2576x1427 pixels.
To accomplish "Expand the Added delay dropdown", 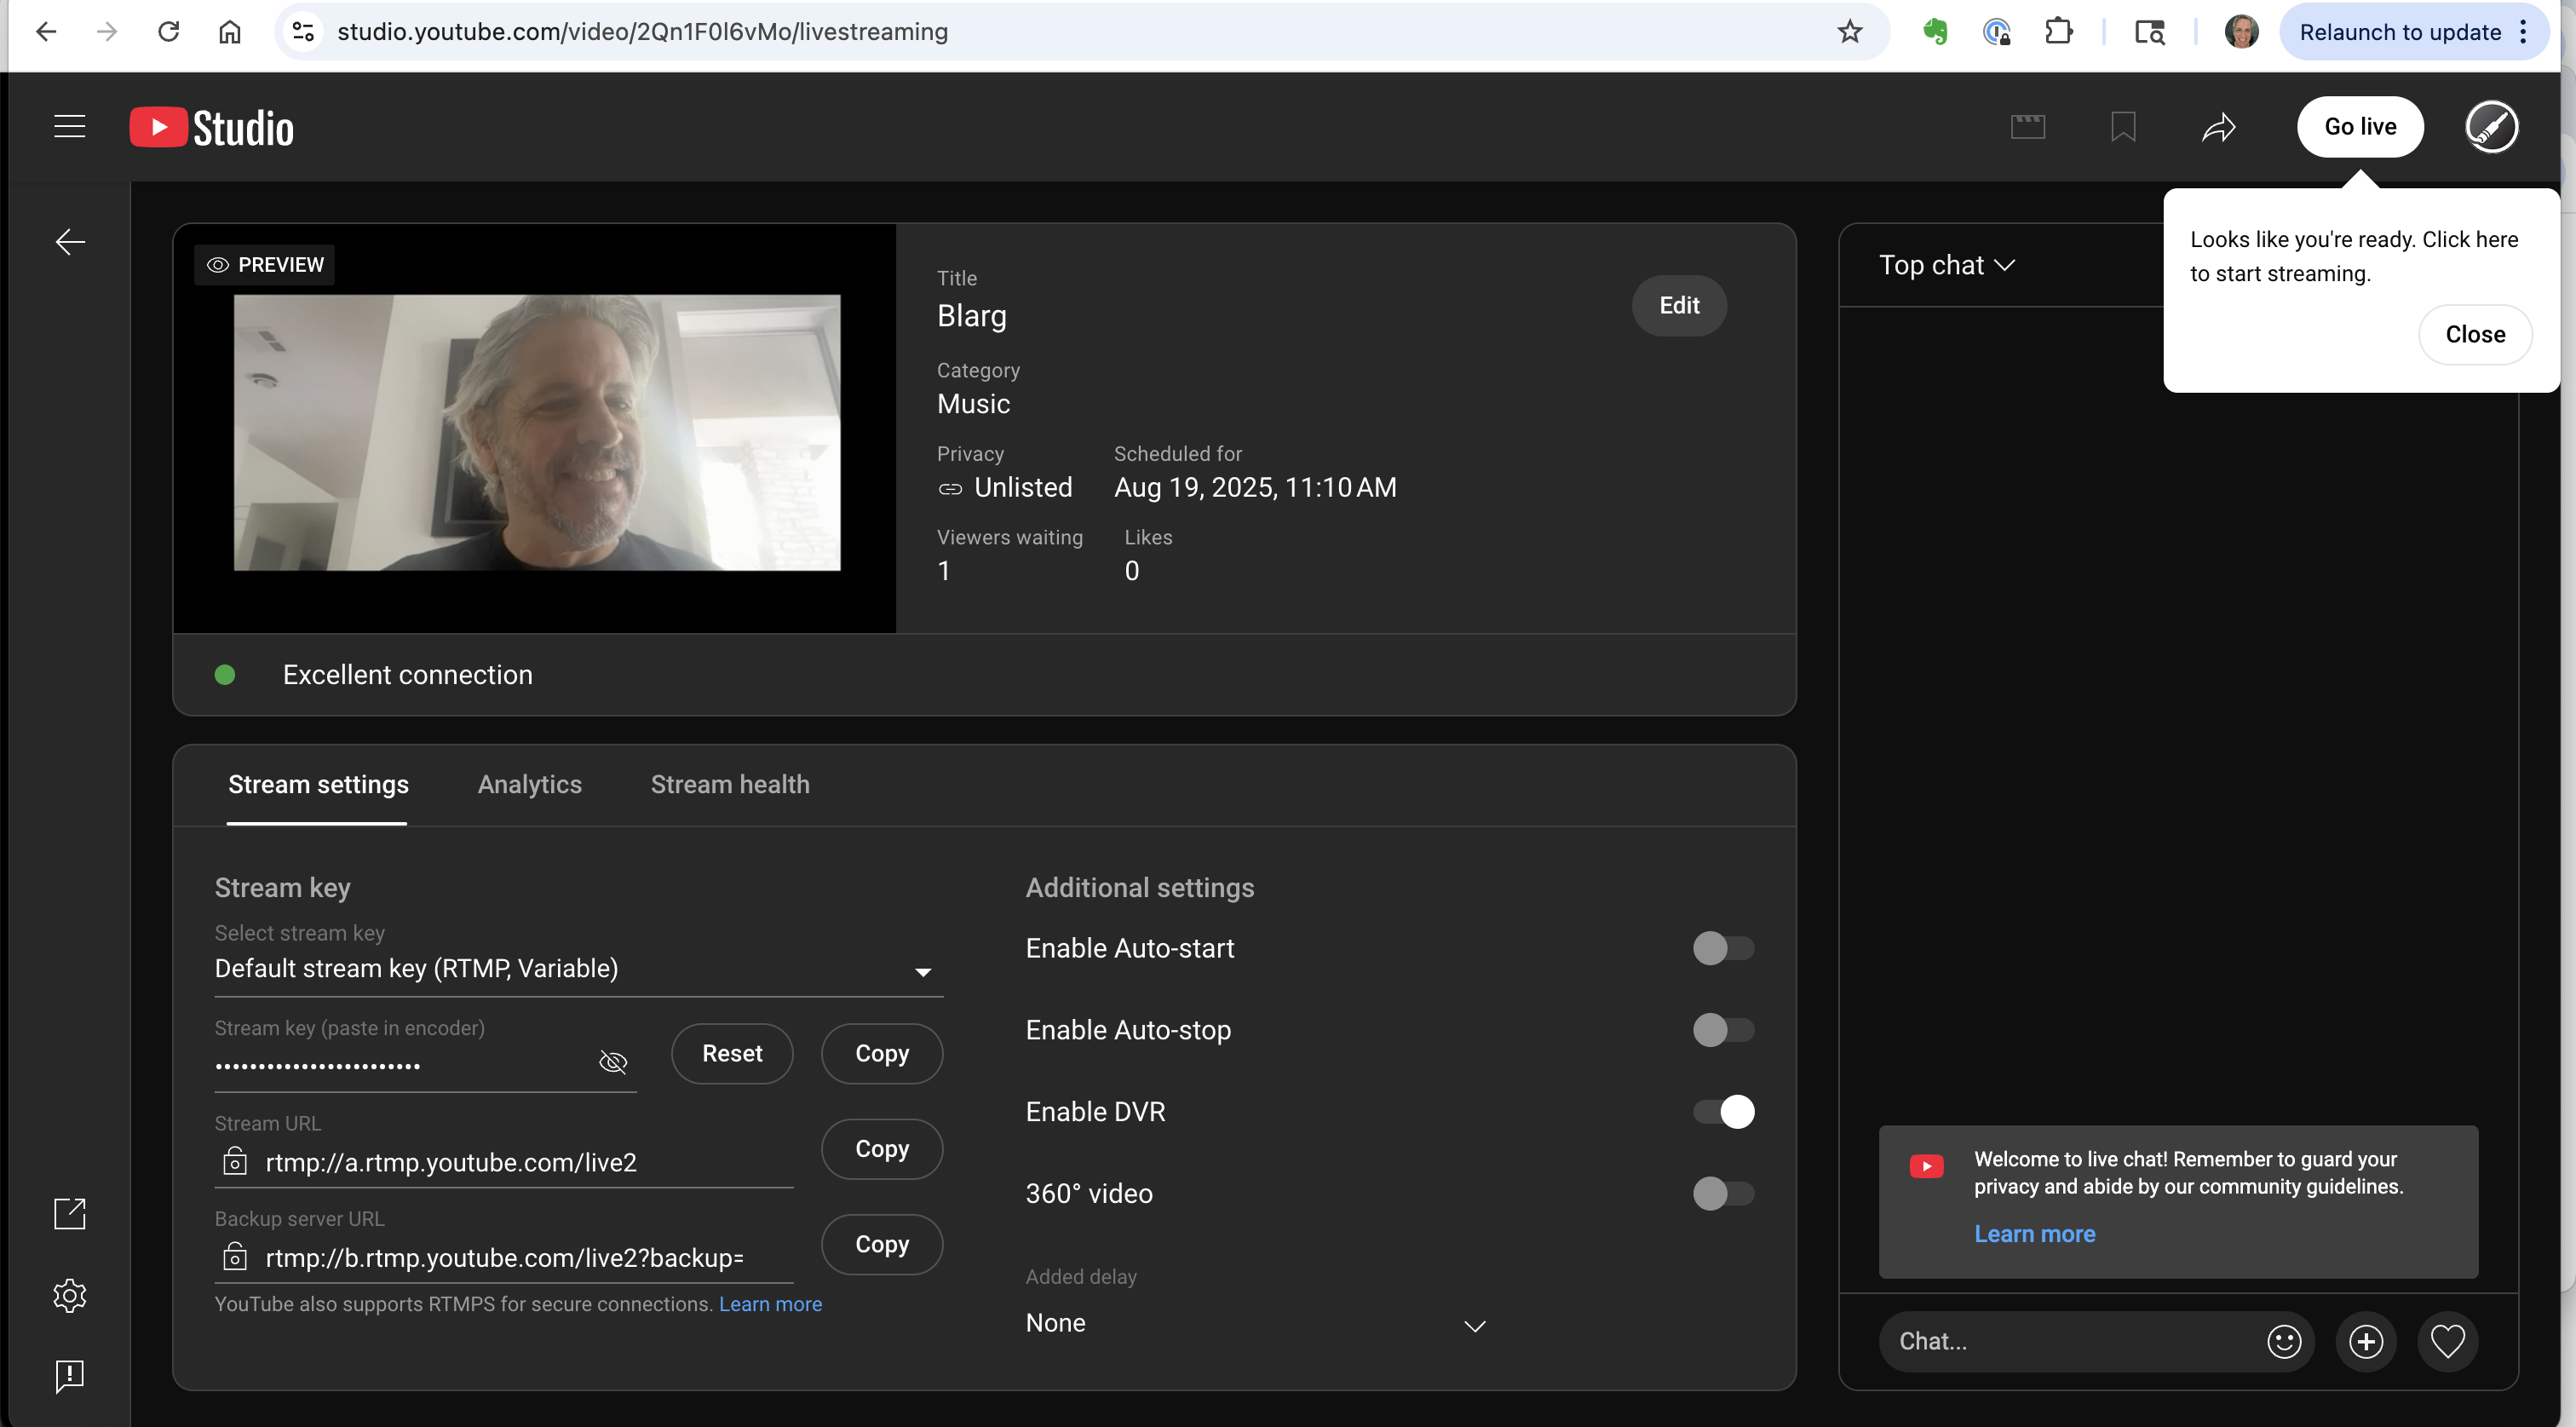I will click(x=1255, y=1324).
